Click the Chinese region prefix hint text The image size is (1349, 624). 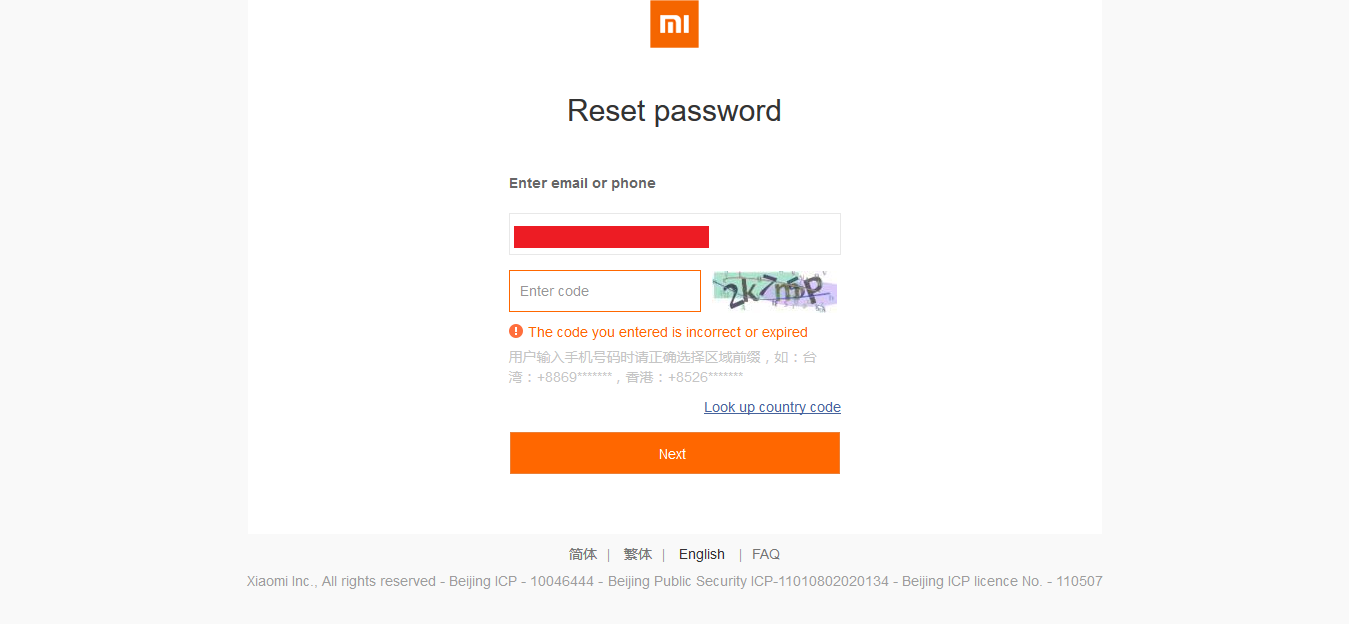coord(662,367)
